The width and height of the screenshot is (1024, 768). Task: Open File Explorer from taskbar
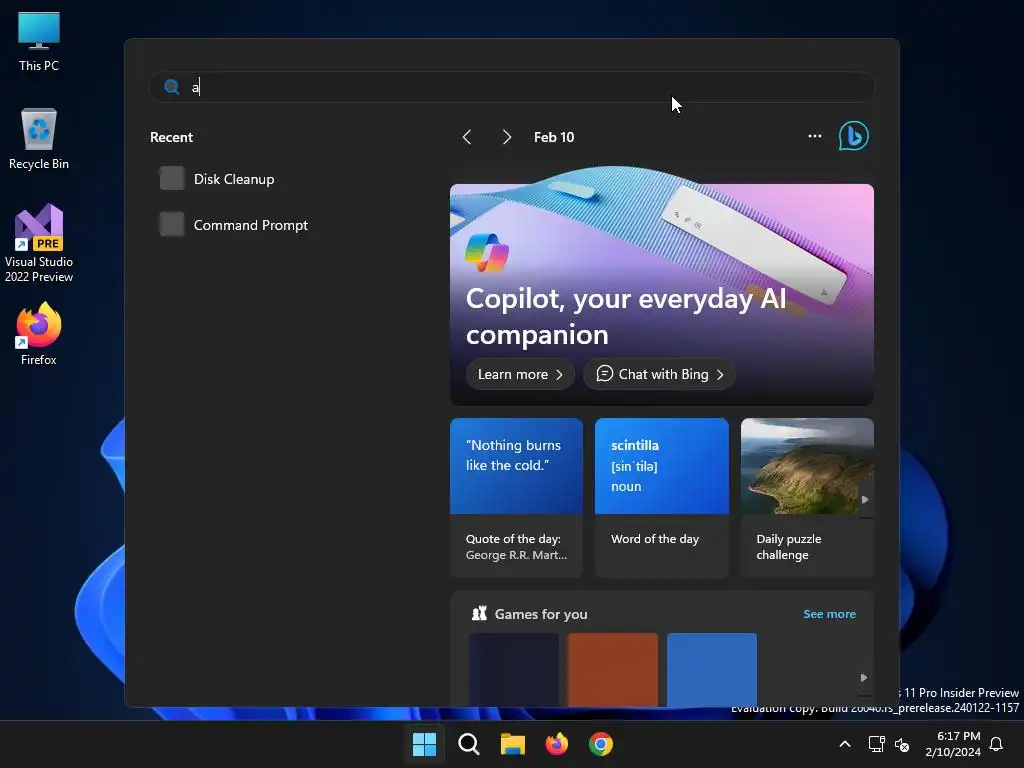point(513,744)
